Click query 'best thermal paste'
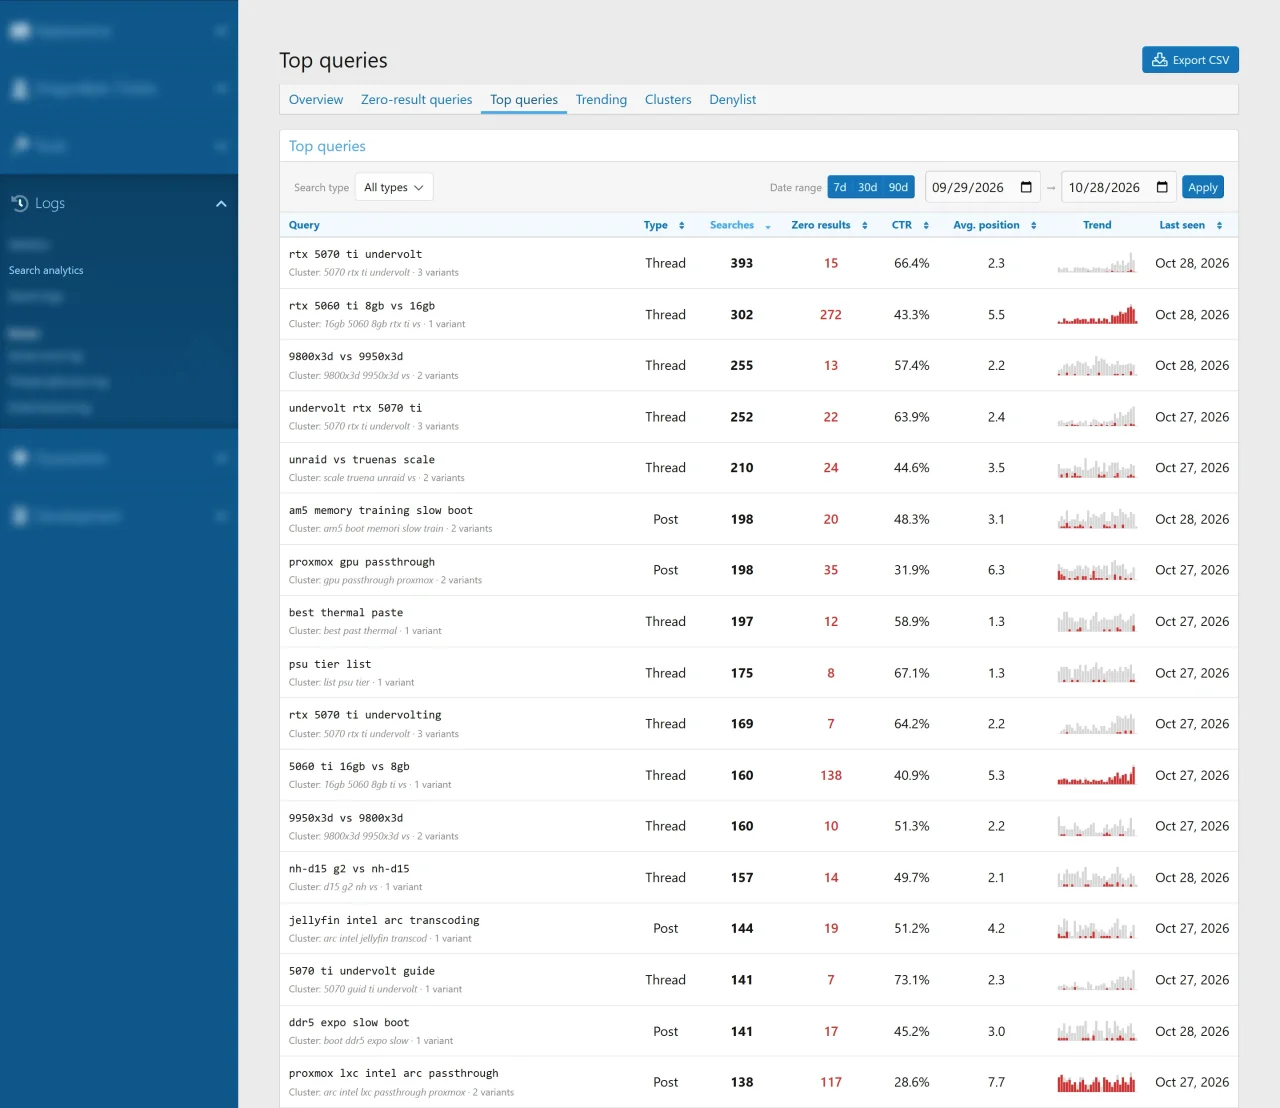Image resolution: width=1280 pixels, height=1108 pixels. click(346, 613)
